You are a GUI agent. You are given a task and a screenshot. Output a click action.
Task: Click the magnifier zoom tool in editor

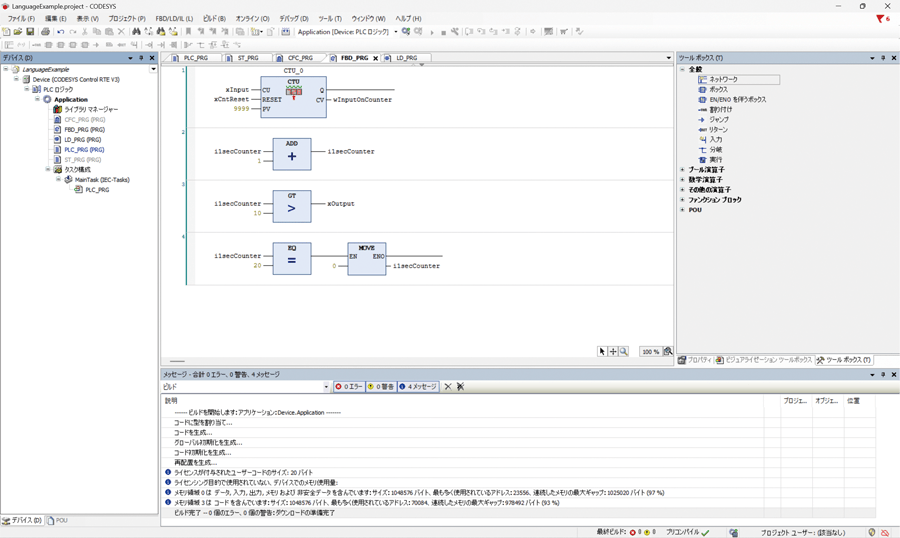click(x=624, y=352)
